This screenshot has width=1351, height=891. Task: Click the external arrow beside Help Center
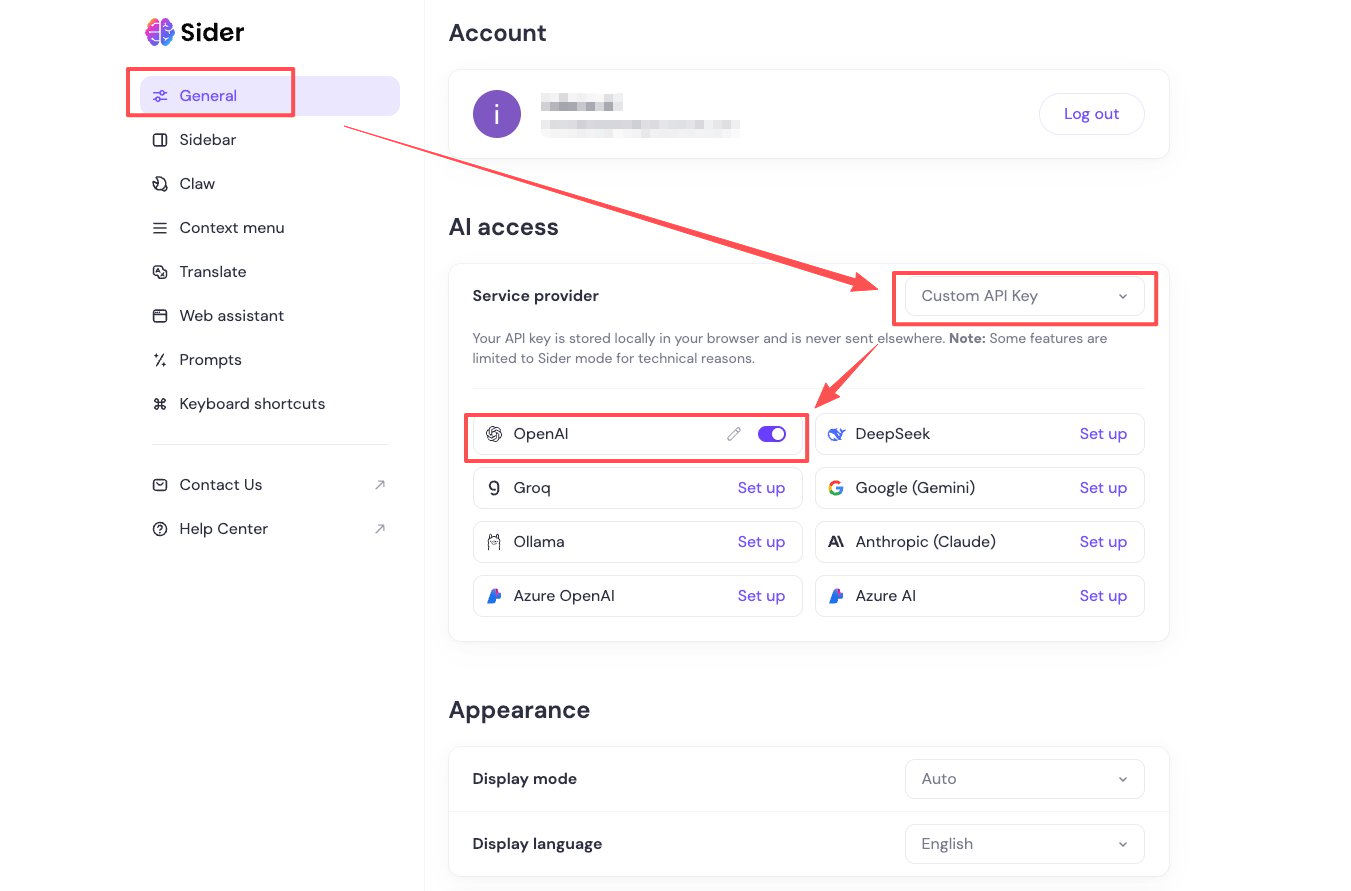380,529
